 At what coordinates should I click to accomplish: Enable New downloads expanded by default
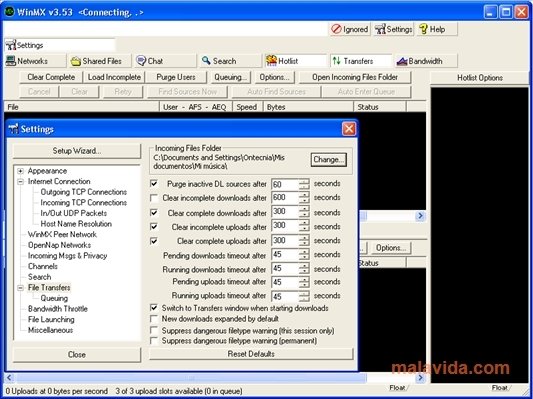(x=154, y=319)
